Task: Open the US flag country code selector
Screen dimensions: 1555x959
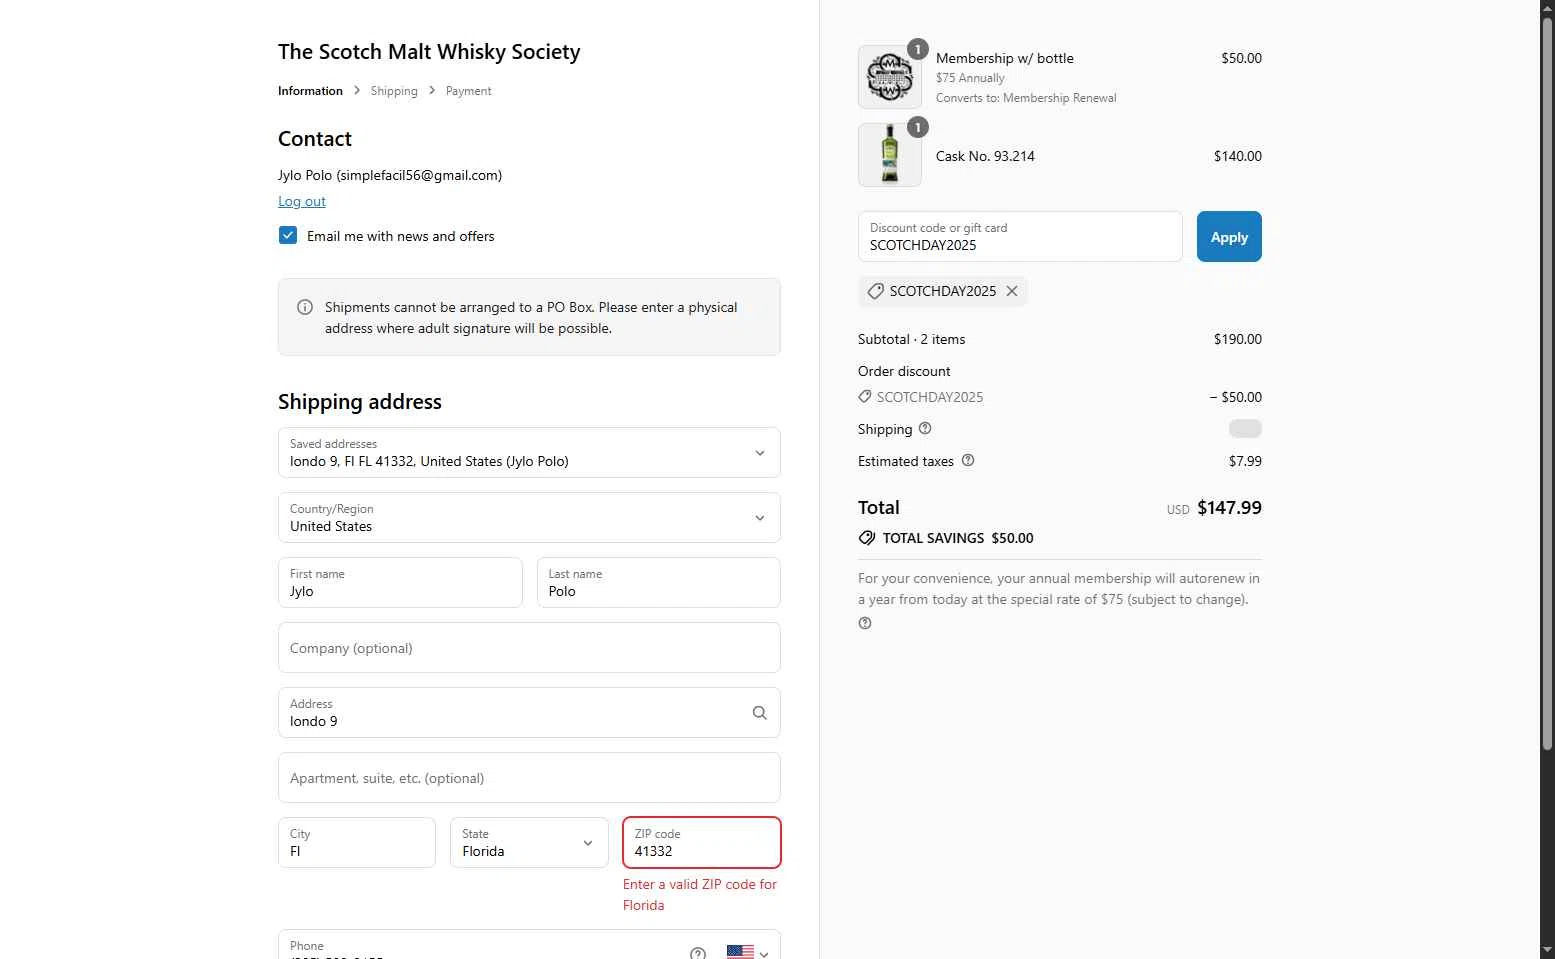Action: coord(748,953)
